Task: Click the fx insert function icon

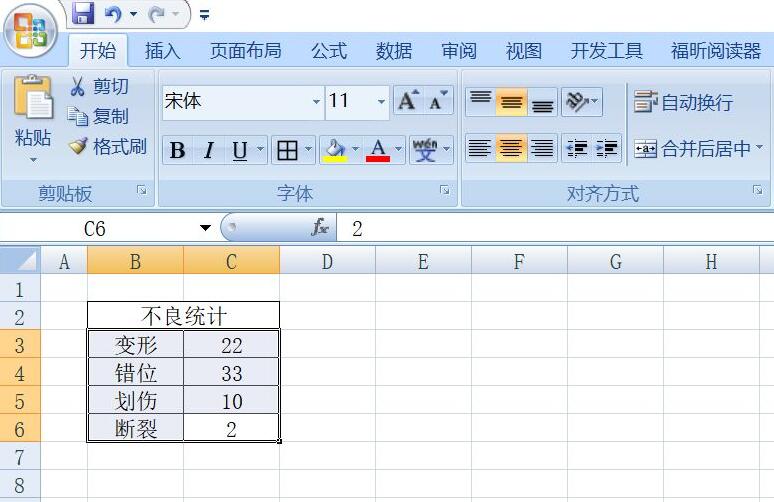Action: (x=320, y=228)
